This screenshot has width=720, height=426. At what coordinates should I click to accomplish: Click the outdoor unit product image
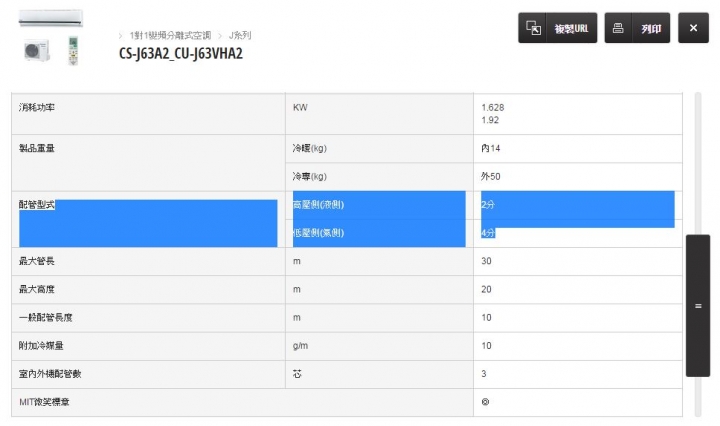point(37,50)
